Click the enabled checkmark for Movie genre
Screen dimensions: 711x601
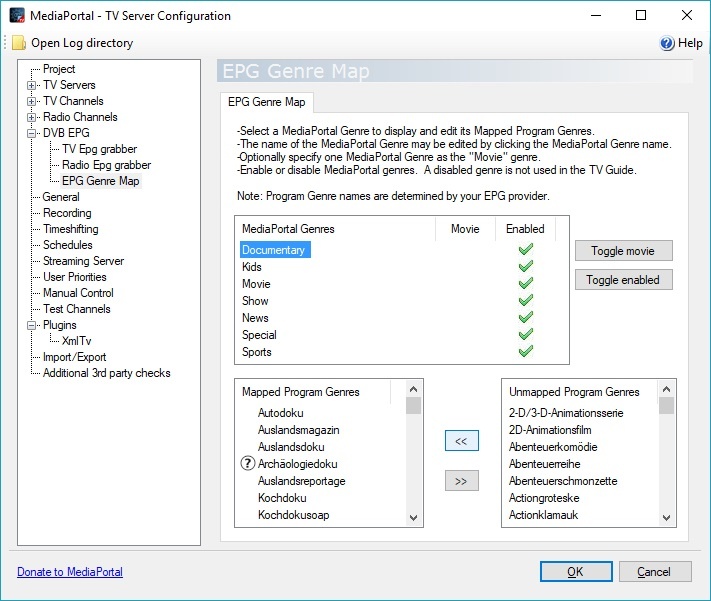click(526, 283)
